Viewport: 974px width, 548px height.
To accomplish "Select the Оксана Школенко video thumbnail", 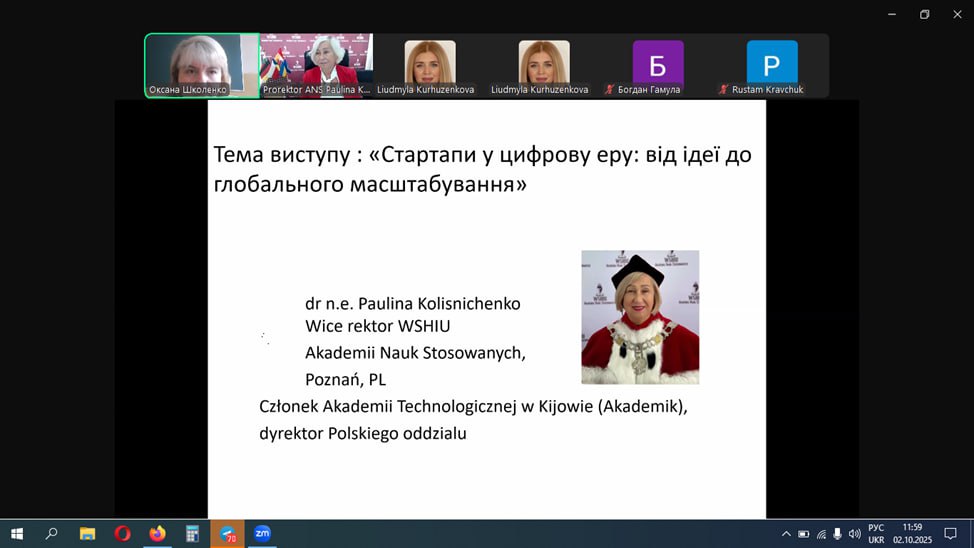I will pos(201,64).
